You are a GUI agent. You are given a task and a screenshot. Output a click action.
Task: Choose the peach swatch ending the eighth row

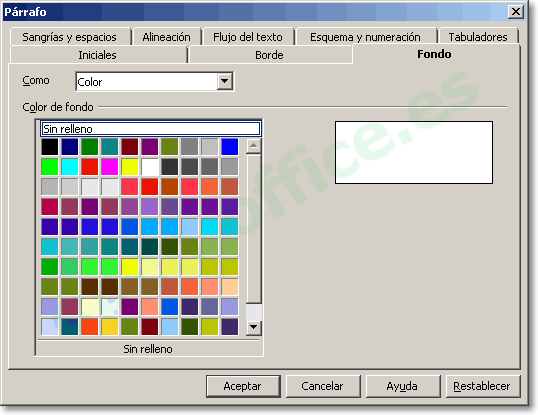pyautogui.click(x=230, y=287)
